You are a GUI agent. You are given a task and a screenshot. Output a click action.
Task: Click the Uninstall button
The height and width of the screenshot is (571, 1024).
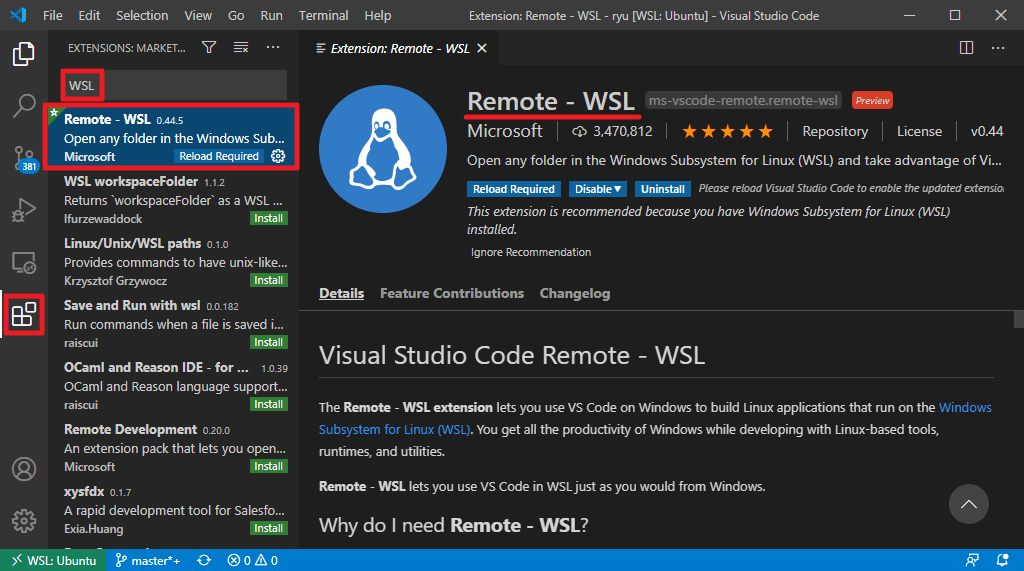pos(662,189)
